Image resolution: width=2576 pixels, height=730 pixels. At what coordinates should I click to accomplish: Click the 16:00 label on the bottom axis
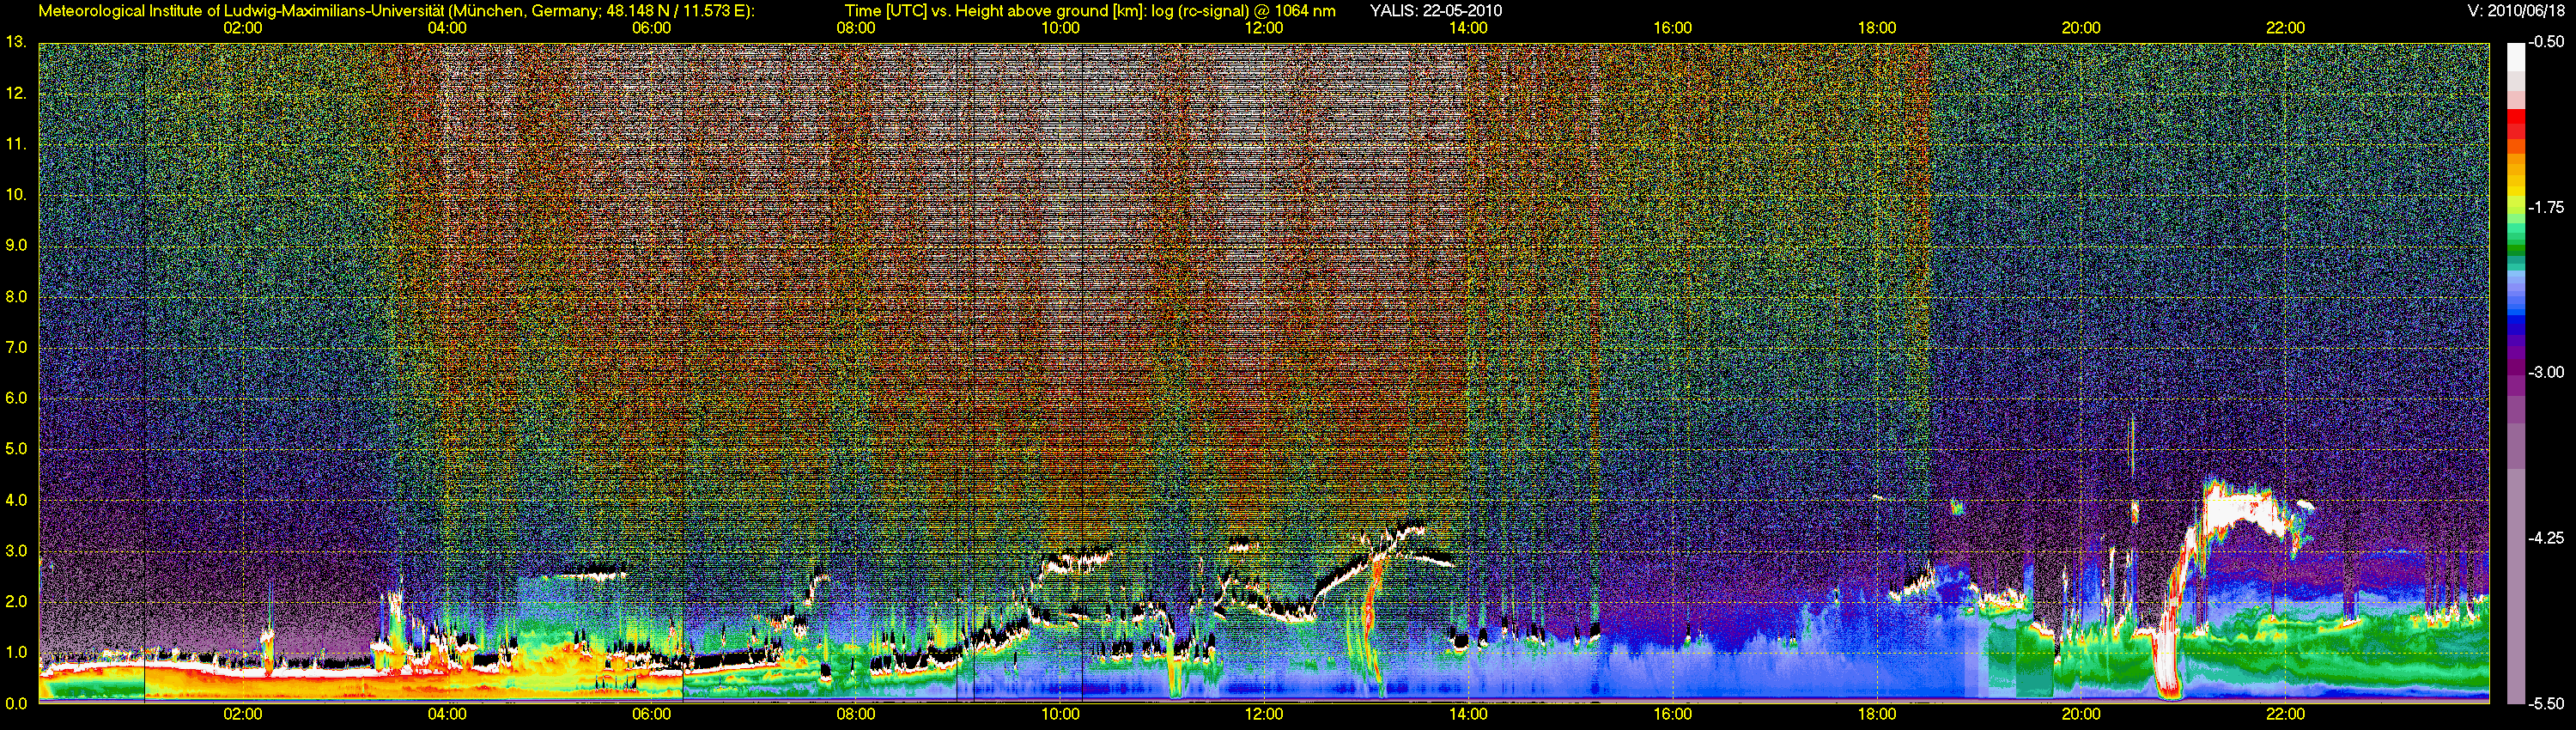[1672, 714]
